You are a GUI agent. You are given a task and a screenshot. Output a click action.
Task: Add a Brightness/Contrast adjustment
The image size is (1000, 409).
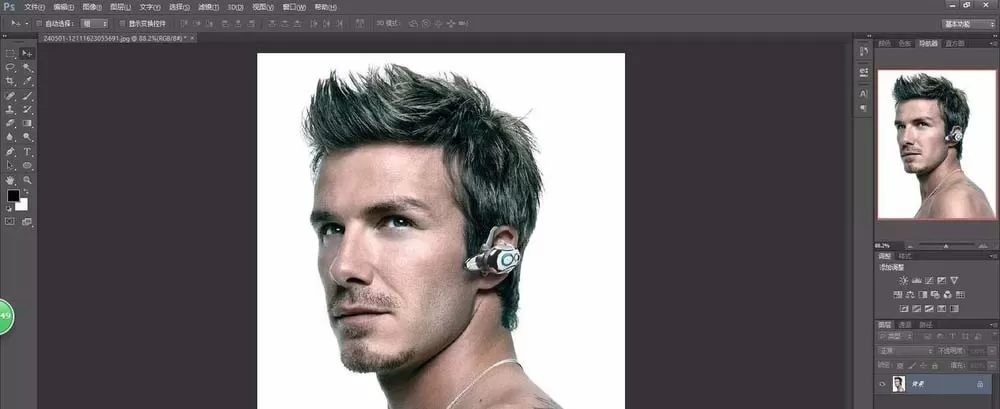point(903,280)
